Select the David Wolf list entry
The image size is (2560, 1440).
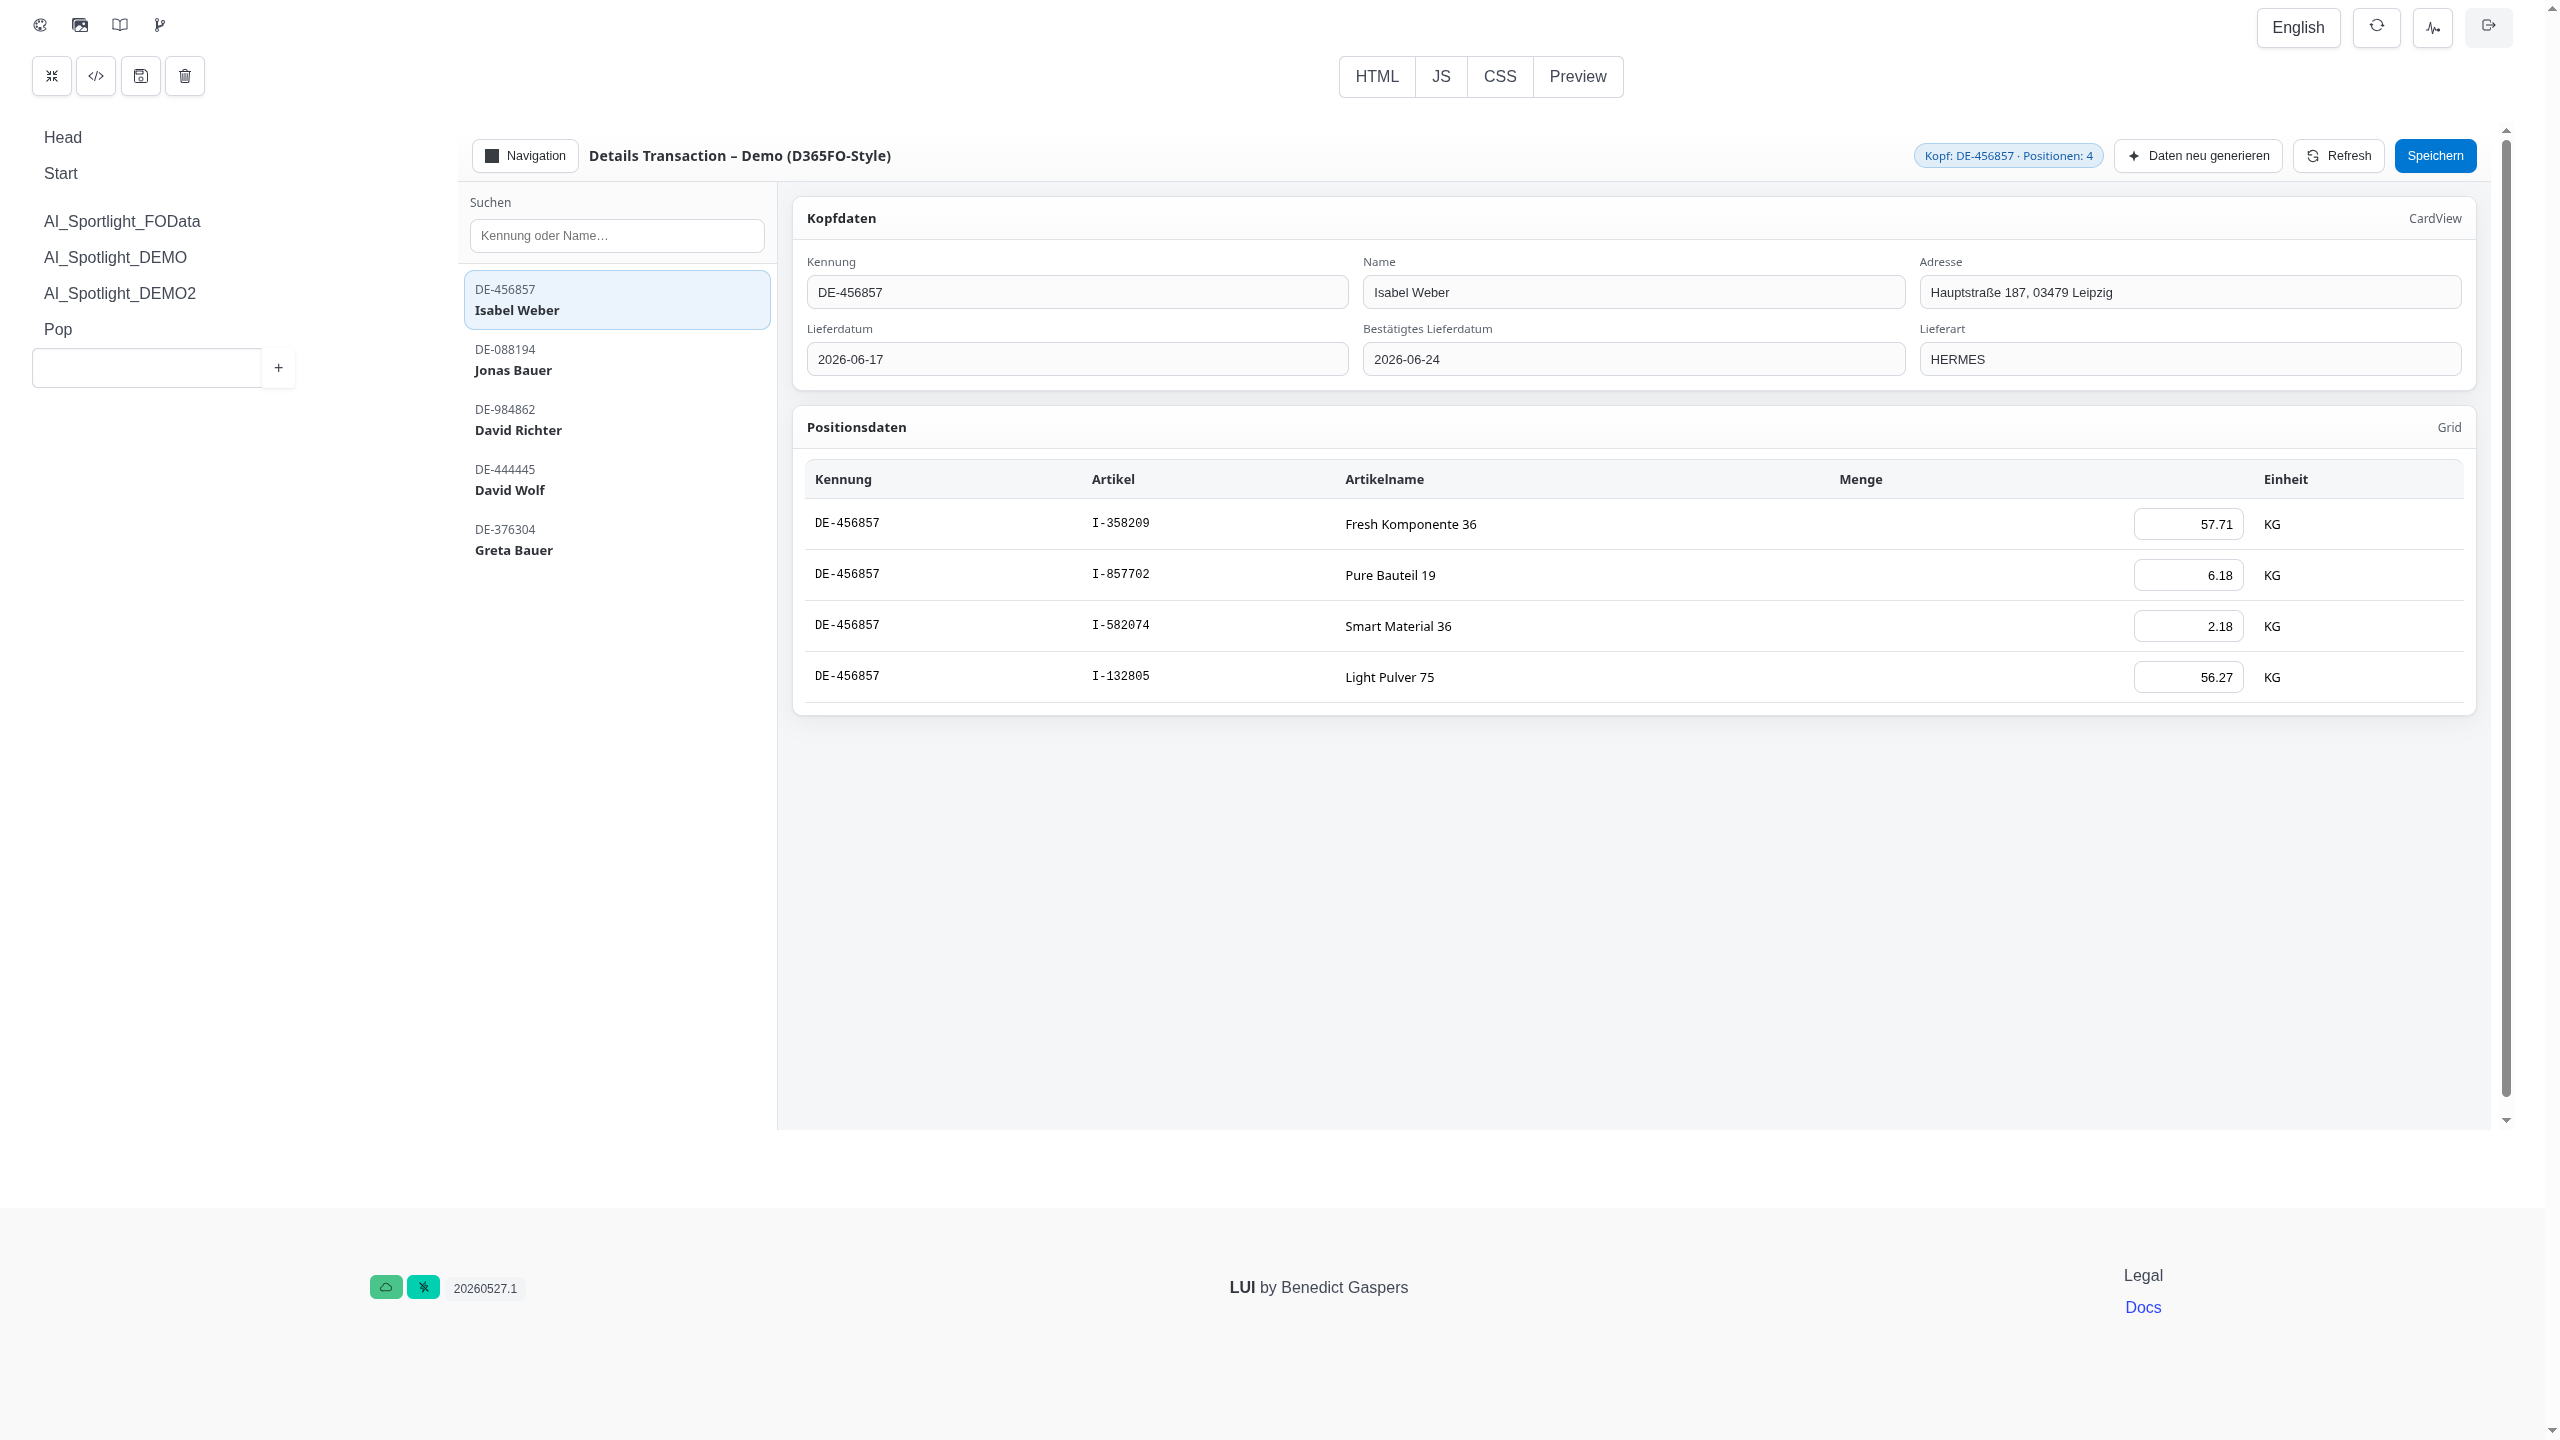click(617, 480)
